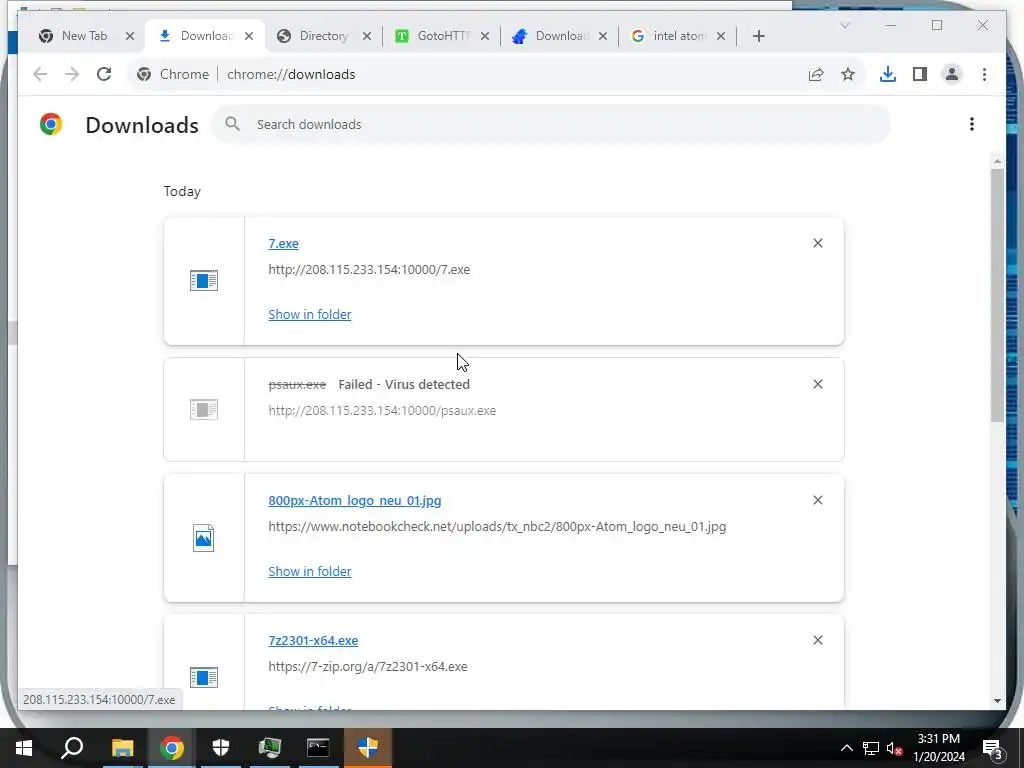This screenshot has width=1024, height=768.
Task: Remove 7.exe from downloads list
Action: coord(818,243)
